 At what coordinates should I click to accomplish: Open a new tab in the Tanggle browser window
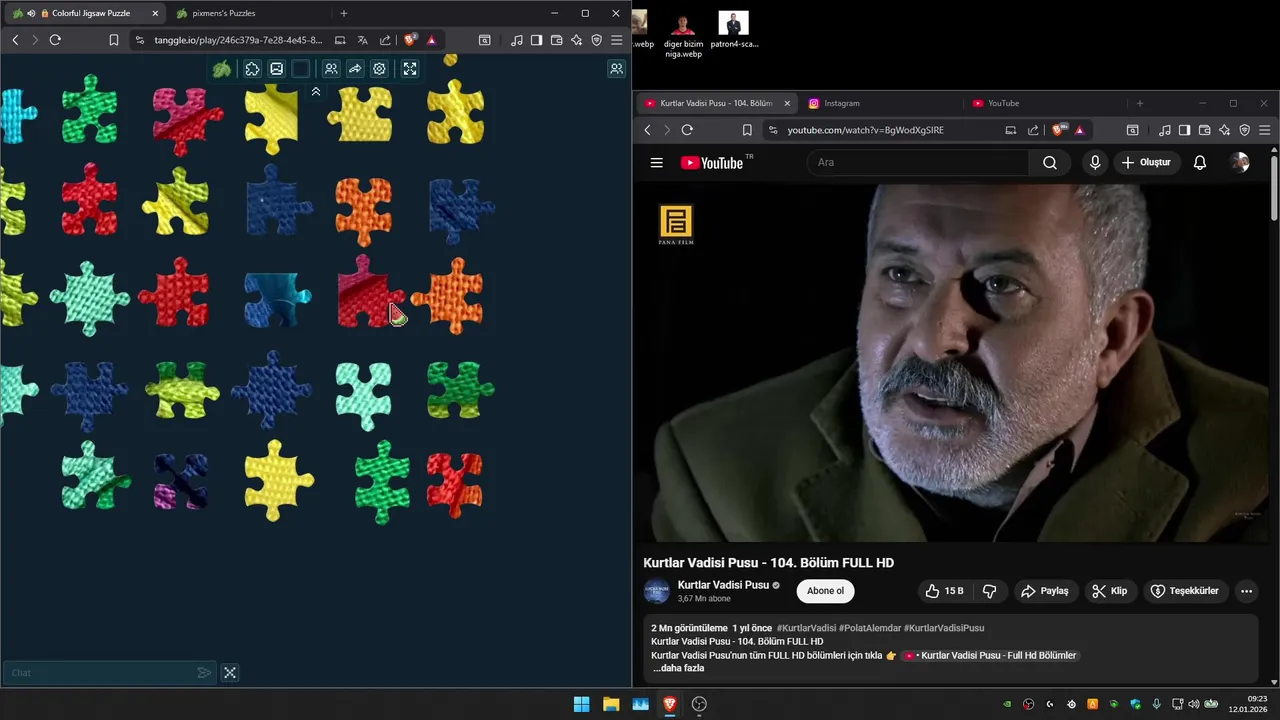(344, 13)
